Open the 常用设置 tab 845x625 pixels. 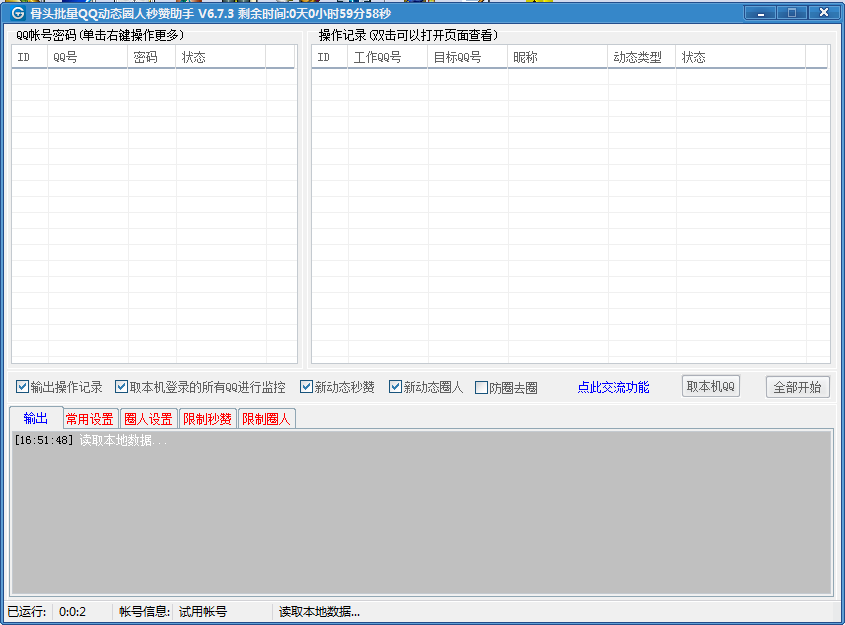click(x=89, y=419)
